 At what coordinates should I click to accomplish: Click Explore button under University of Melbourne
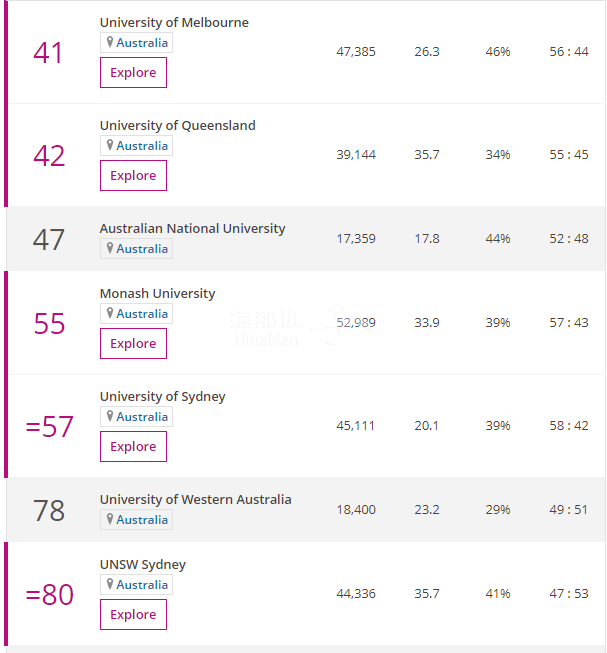(133, 72)
